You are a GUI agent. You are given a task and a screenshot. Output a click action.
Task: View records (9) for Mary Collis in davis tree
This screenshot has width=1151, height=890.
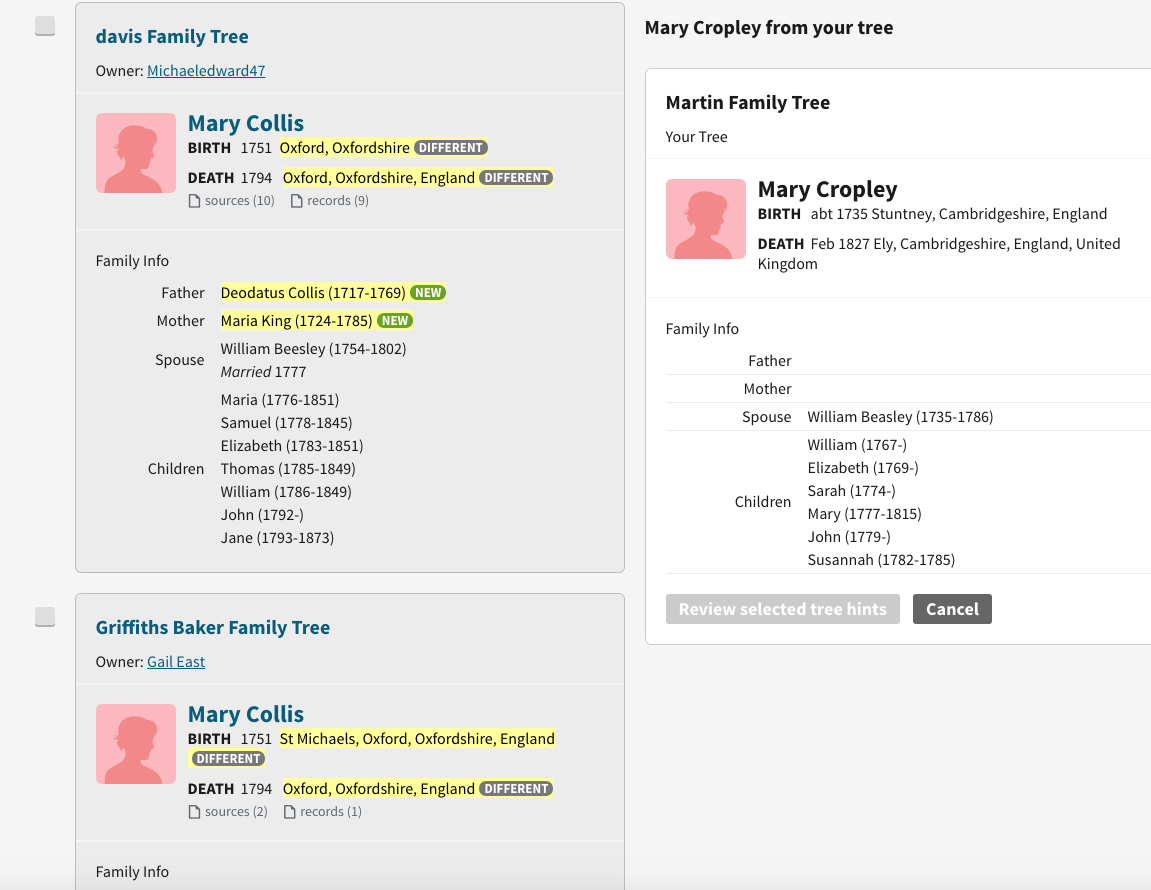(328, 200)
